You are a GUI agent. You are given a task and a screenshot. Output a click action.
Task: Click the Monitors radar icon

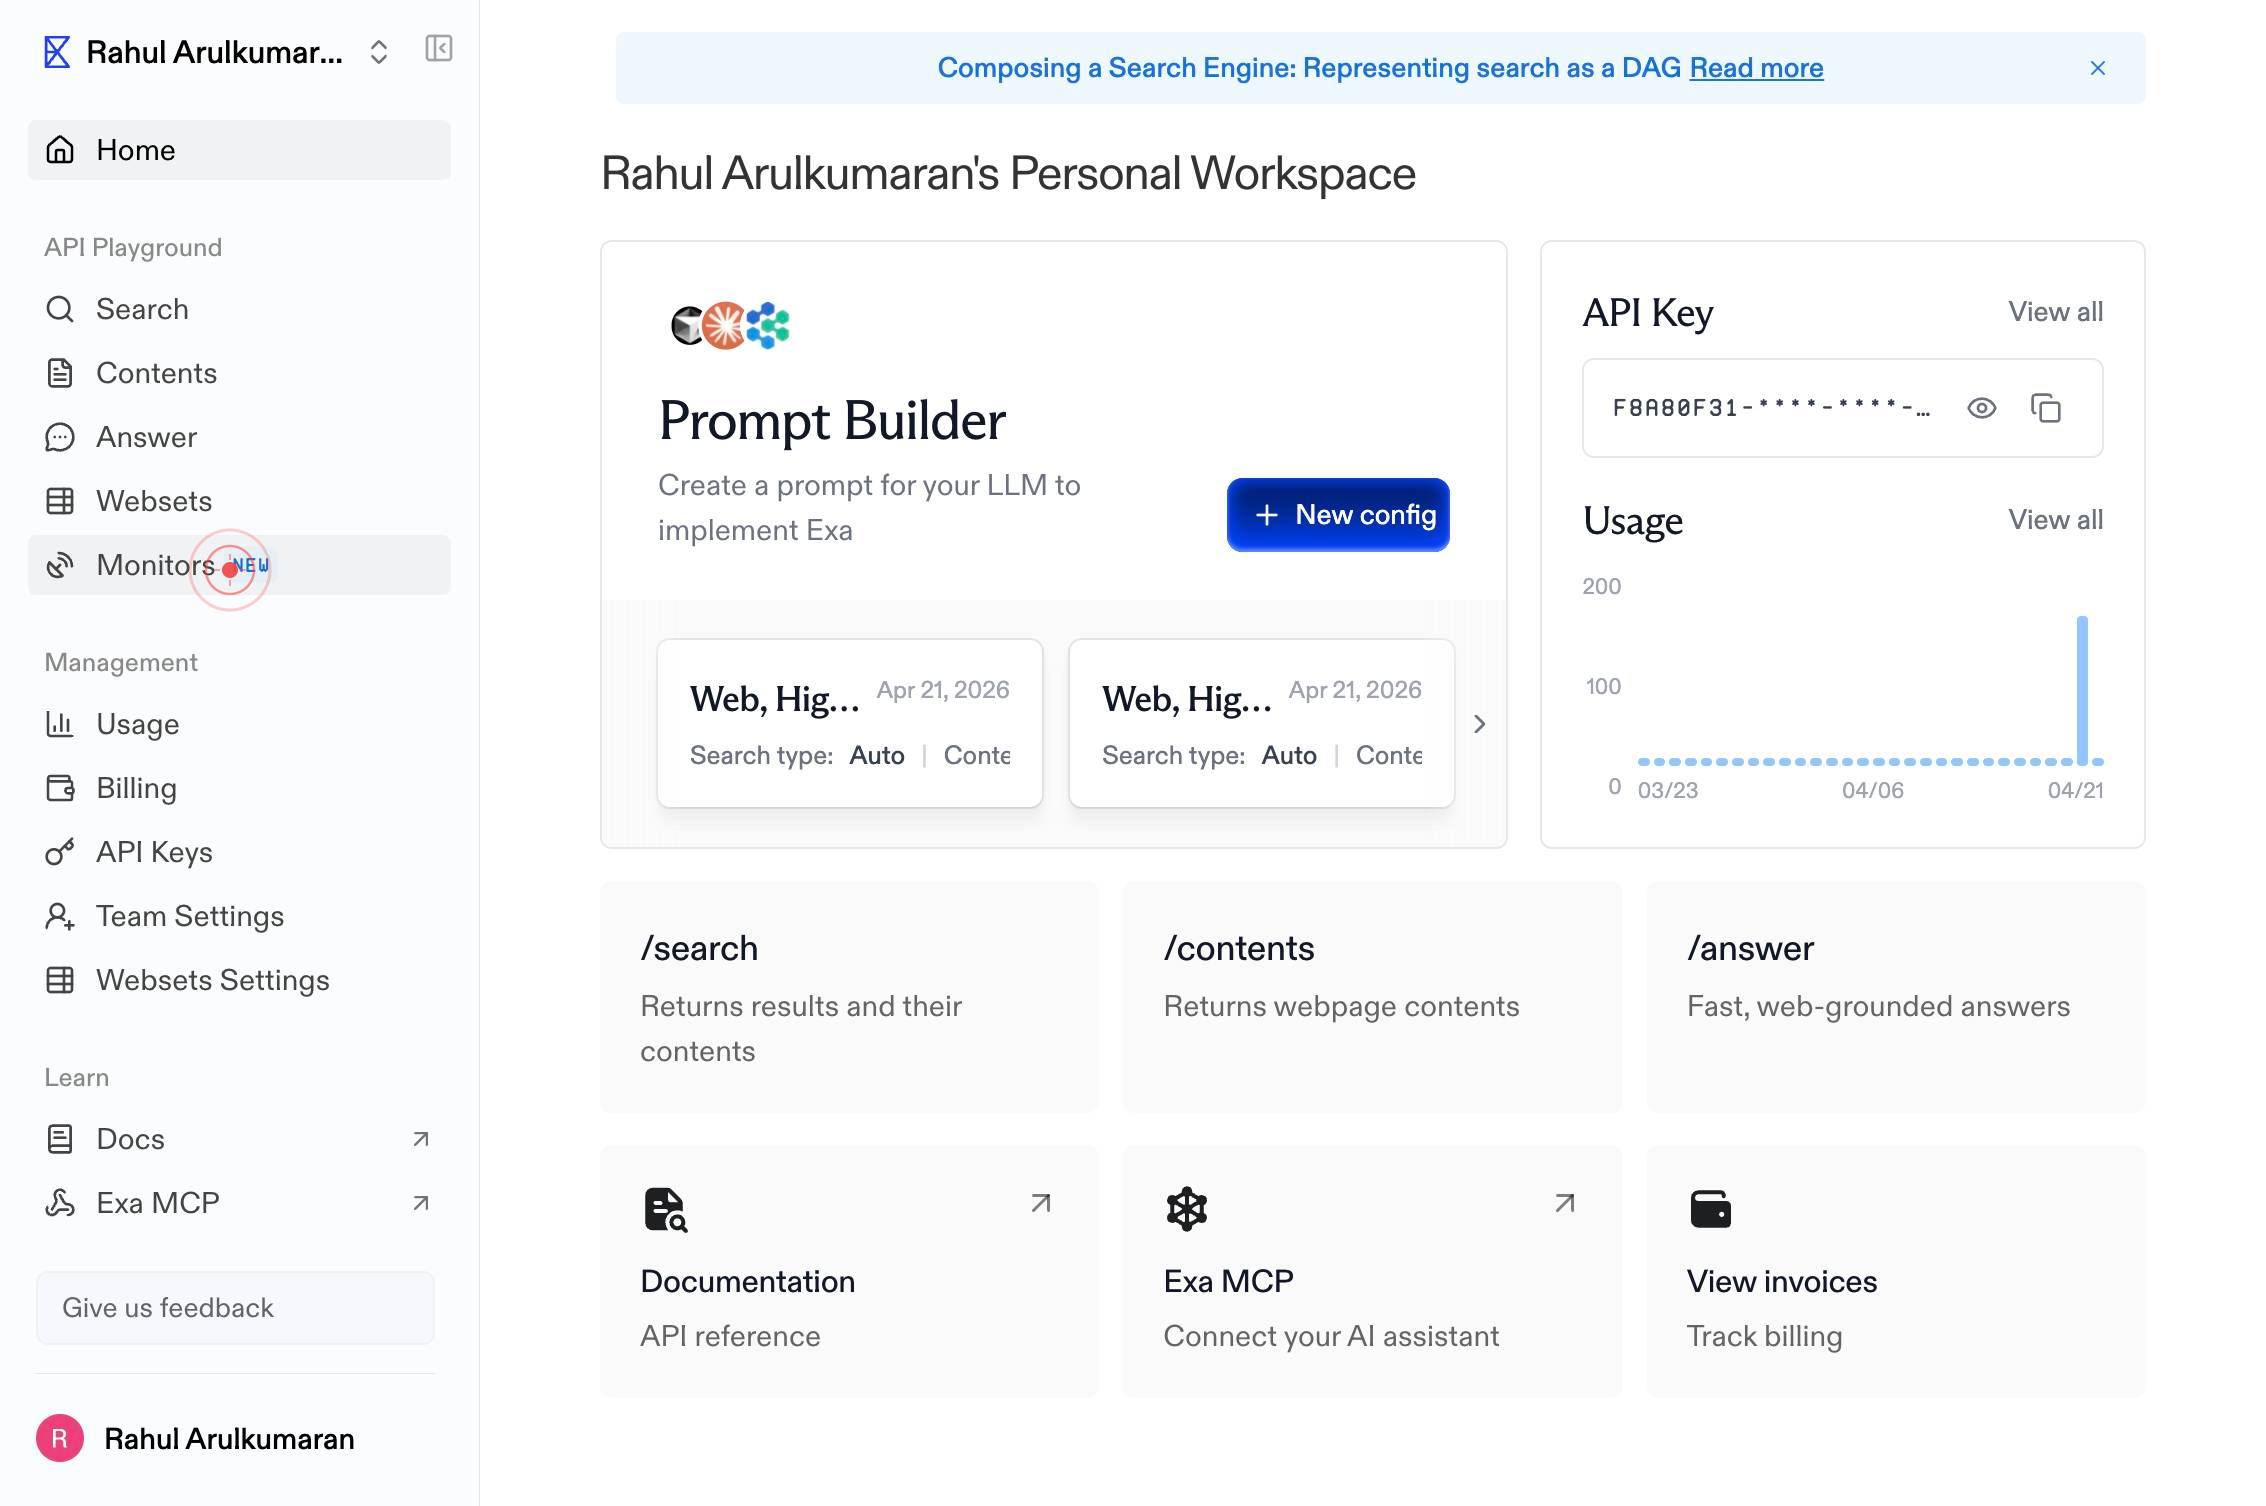[x=60, y=565]
